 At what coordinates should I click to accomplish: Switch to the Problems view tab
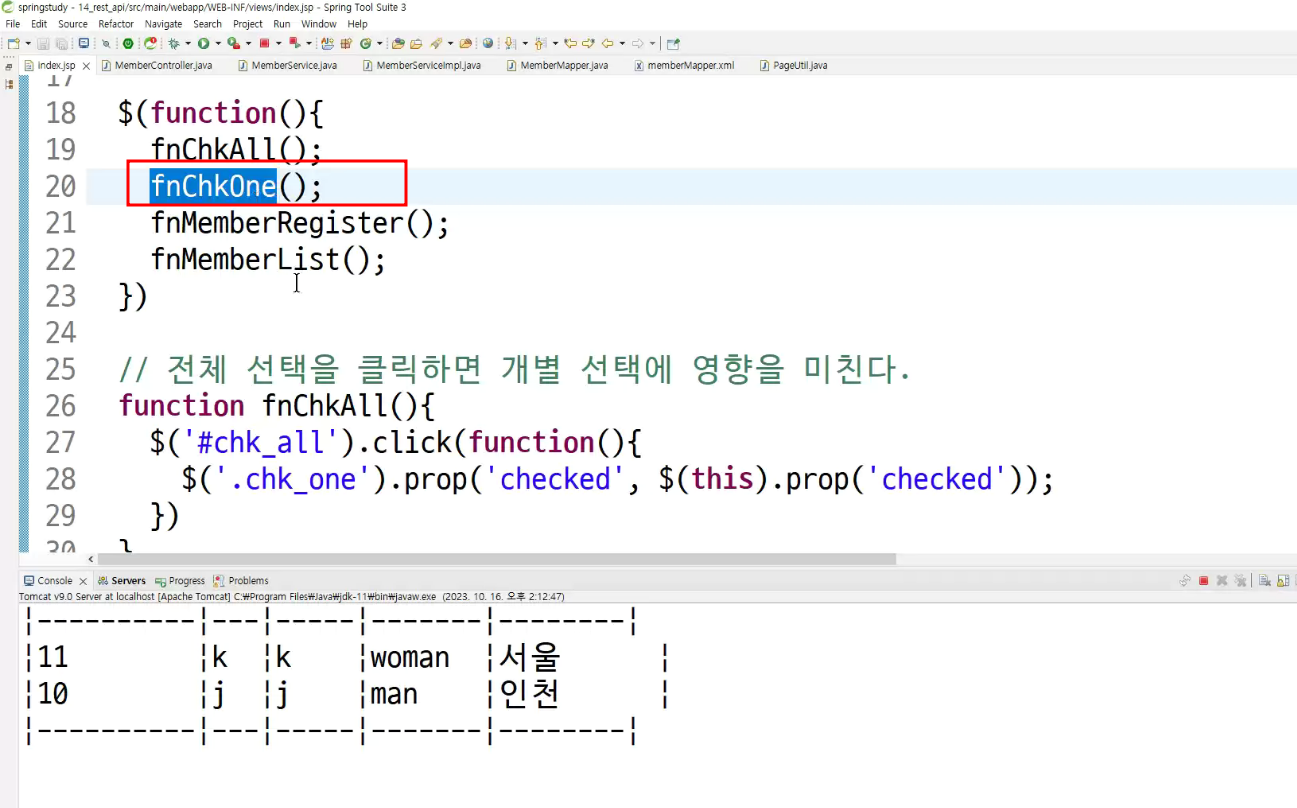click(x=241, y=581)
